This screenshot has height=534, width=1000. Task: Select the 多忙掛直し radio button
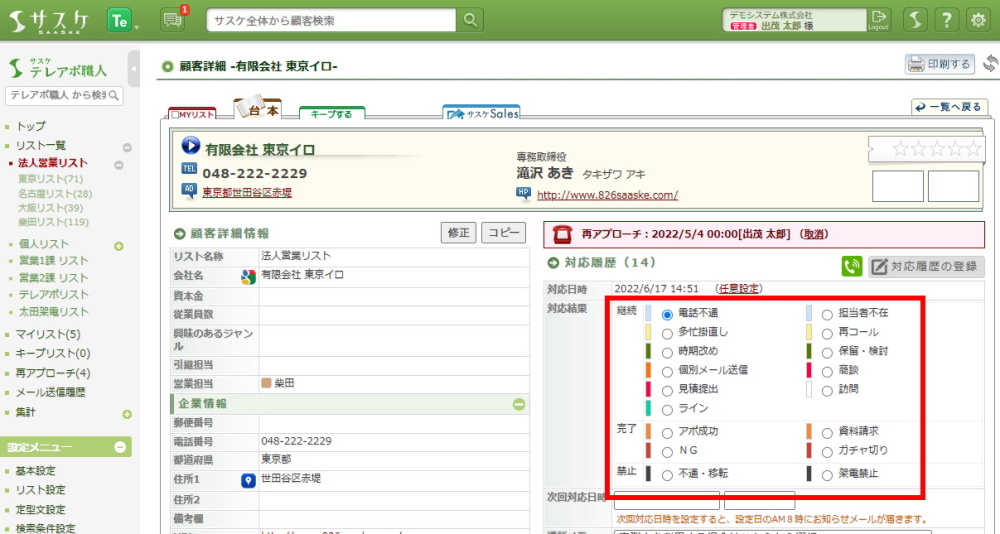click(x=667, y=334)
